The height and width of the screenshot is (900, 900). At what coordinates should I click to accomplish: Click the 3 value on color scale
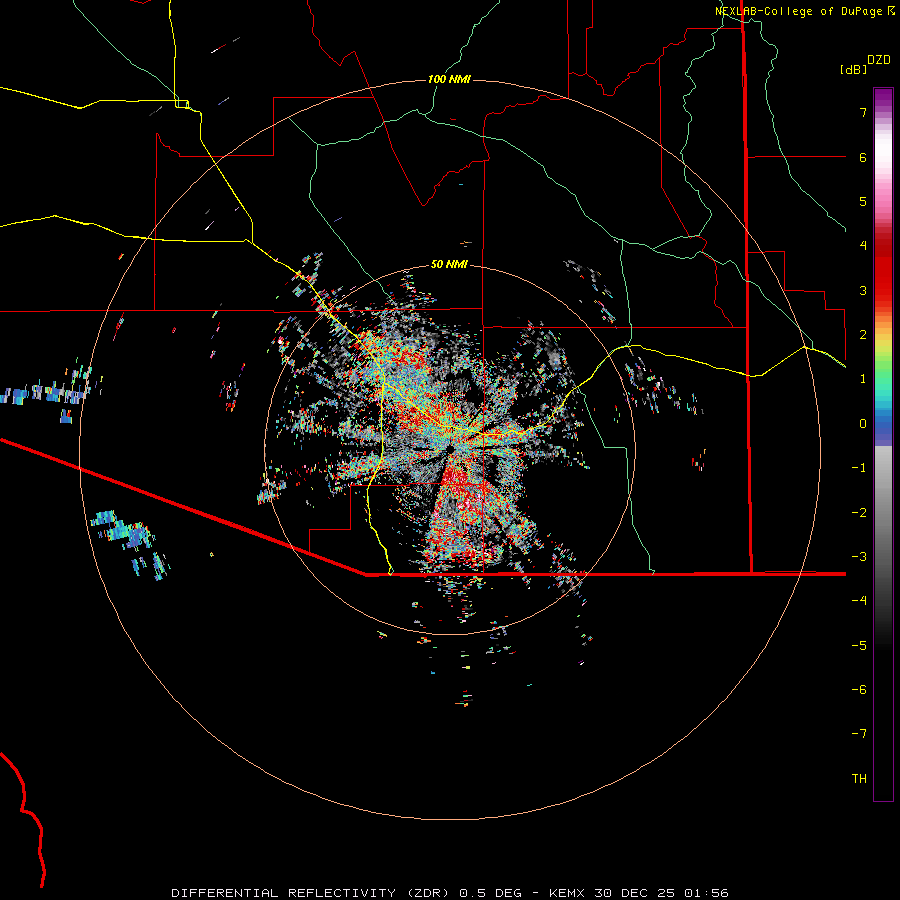(x=863, y=290)
